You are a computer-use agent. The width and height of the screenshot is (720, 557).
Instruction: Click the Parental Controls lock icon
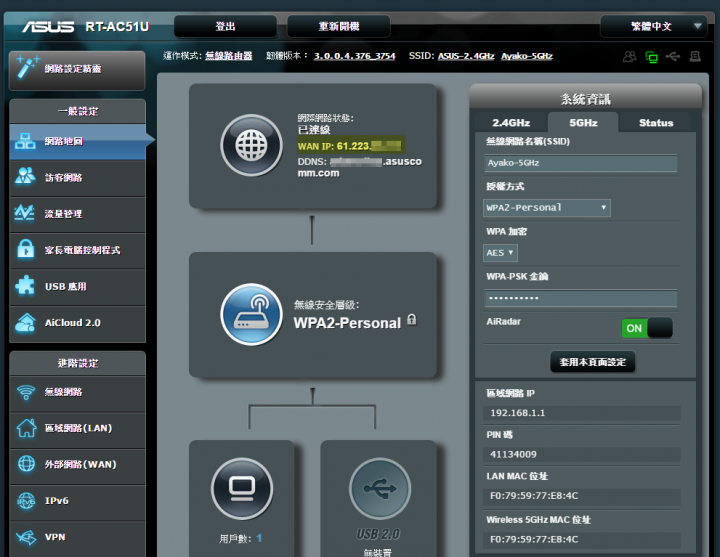point(26,249)
